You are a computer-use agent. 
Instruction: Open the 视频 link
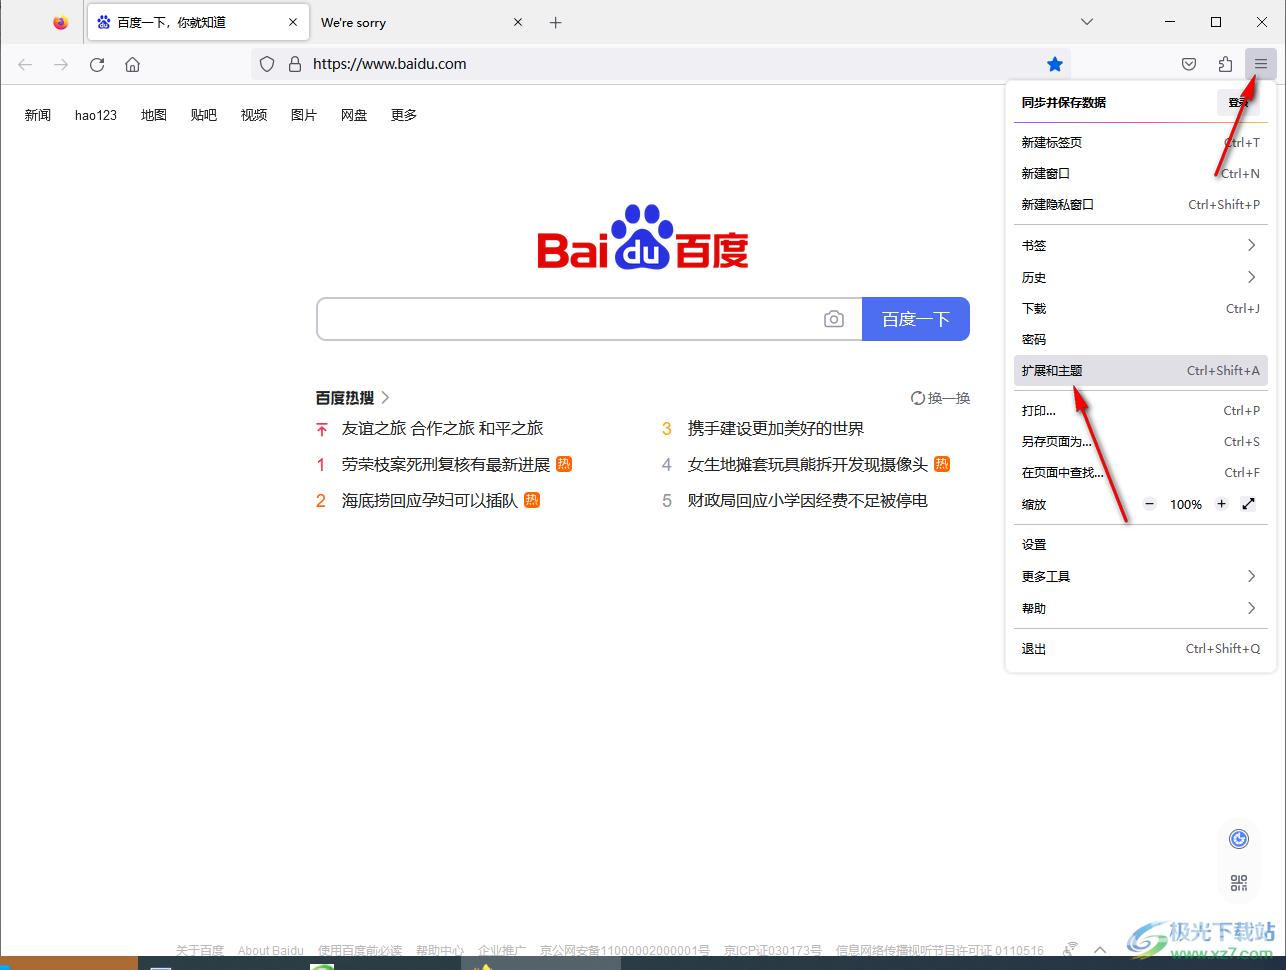[x=254, y=115]
